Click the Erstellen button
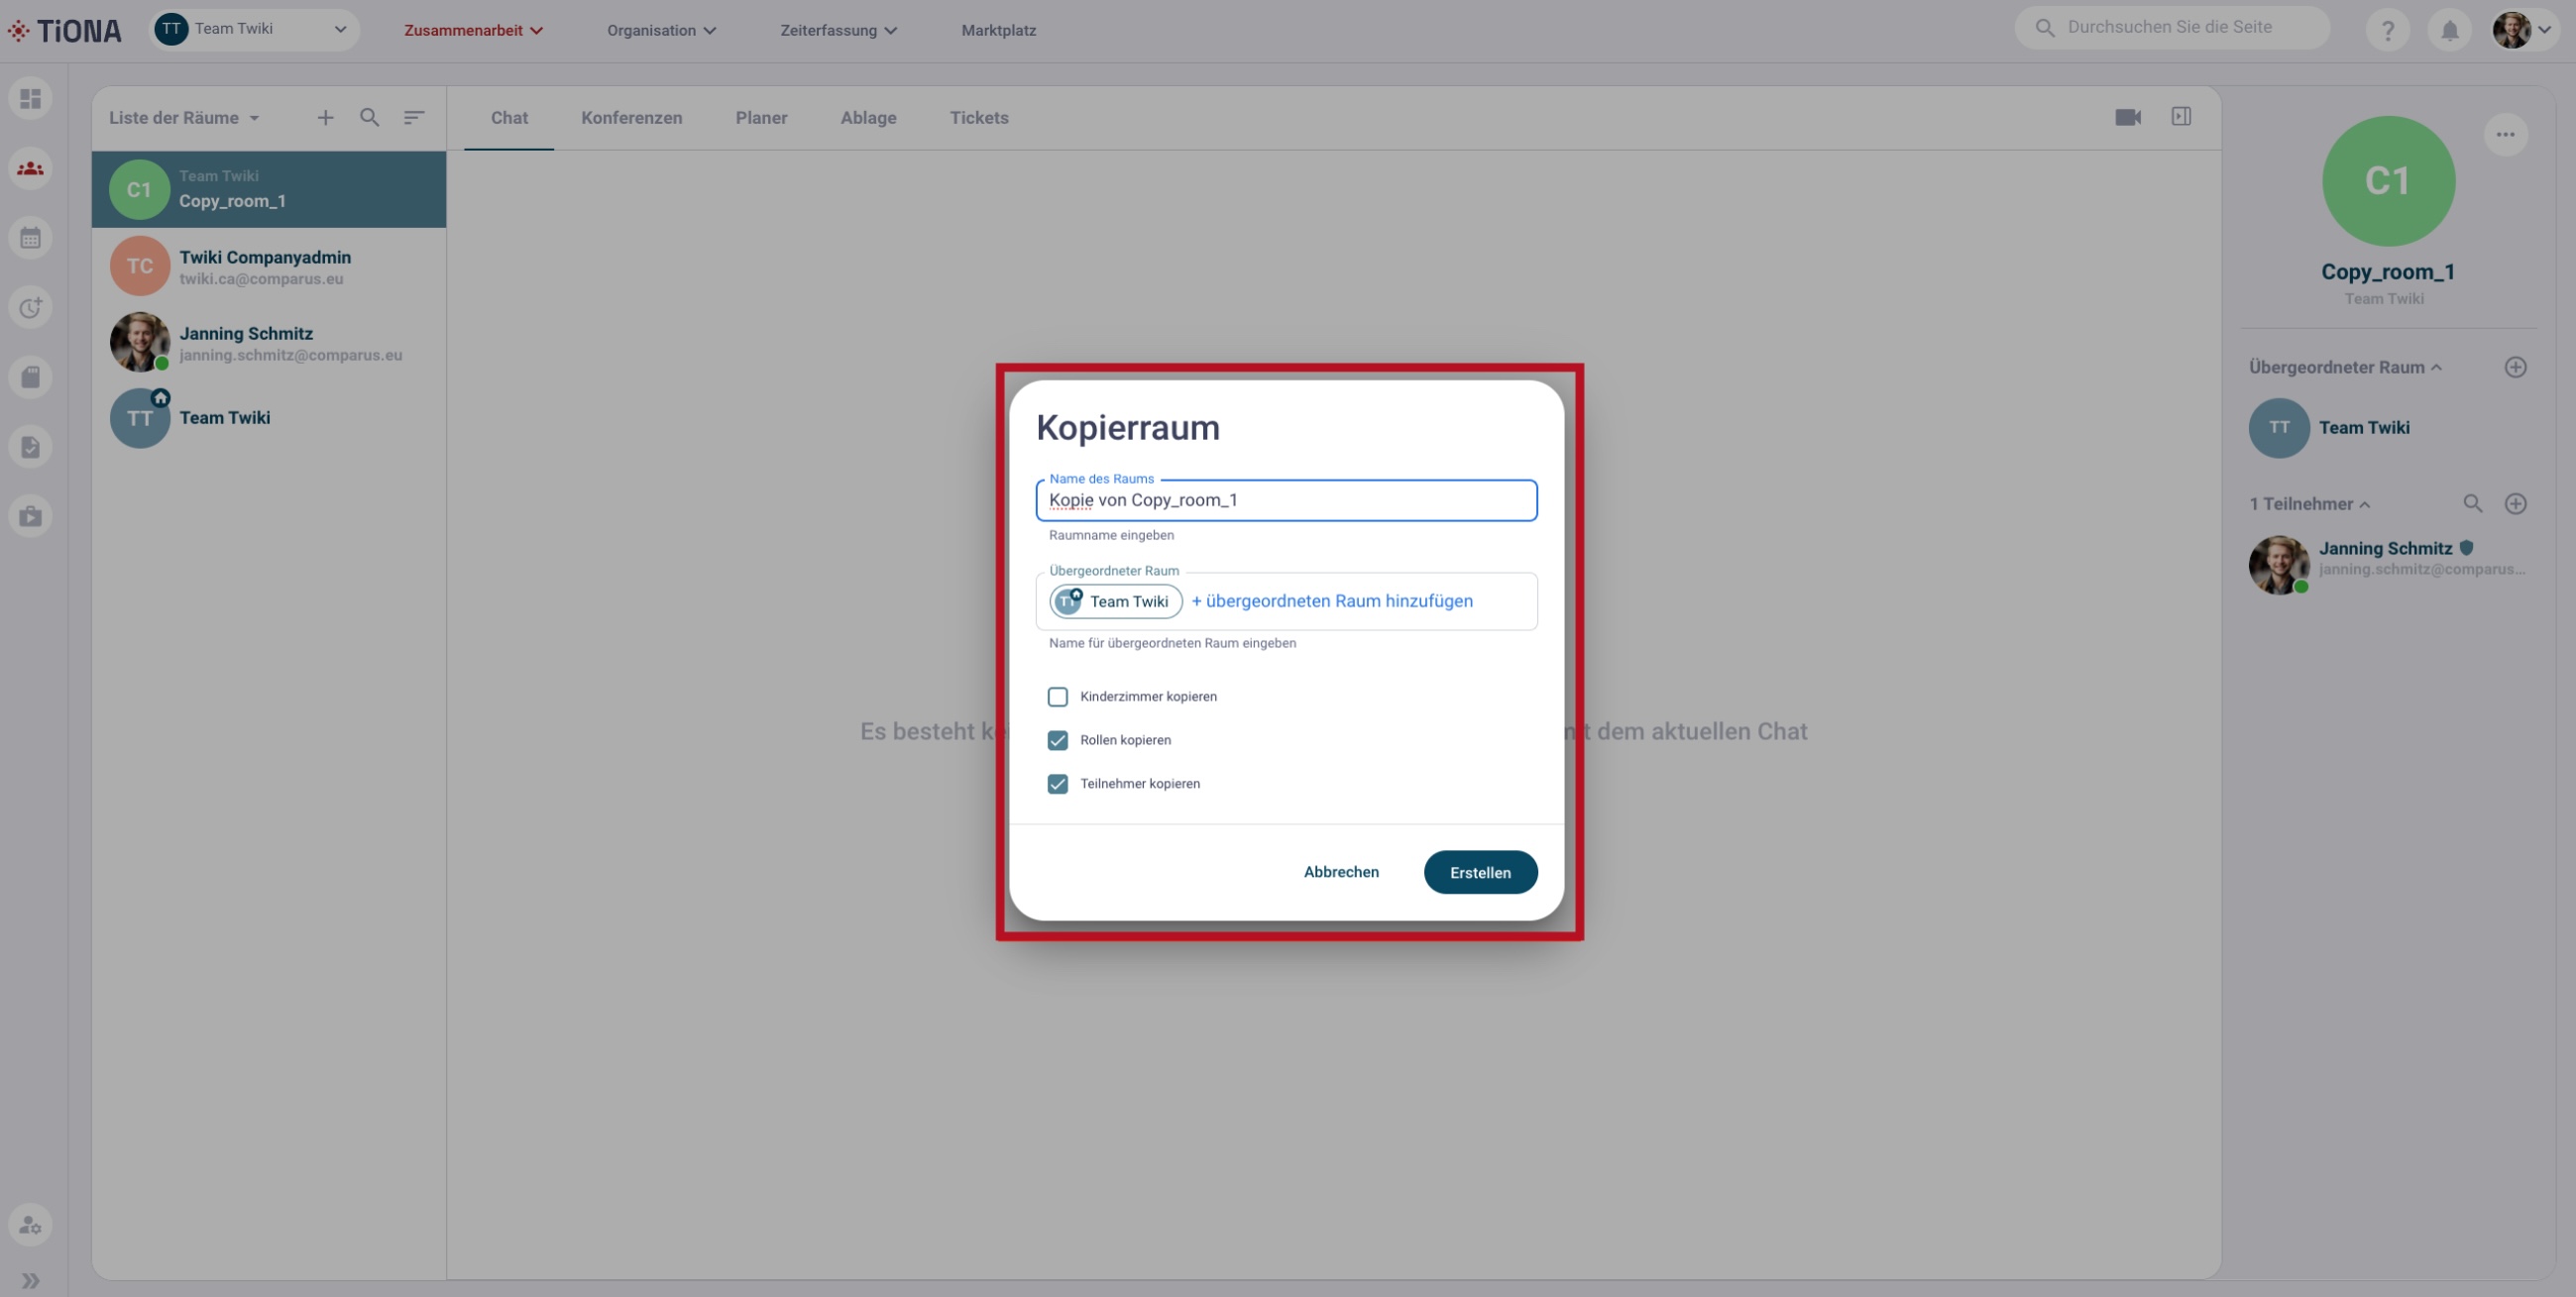The height and width of the screenshot is (1297, 2576). point(1481,873)
